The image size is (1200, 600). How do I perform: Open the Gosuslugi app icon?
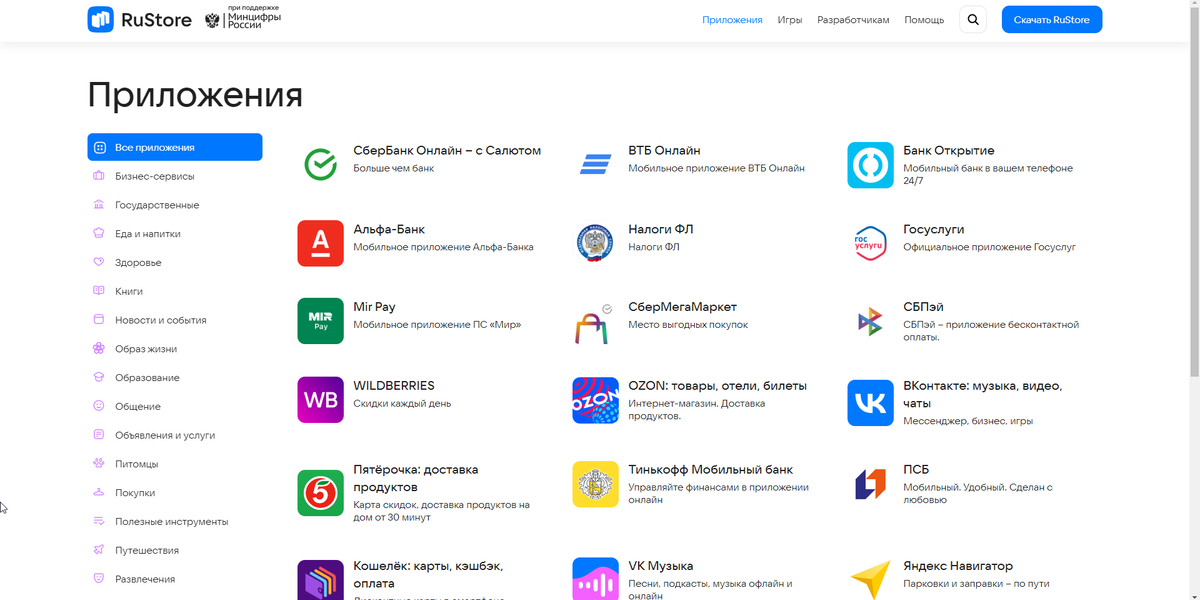(870, 243)
